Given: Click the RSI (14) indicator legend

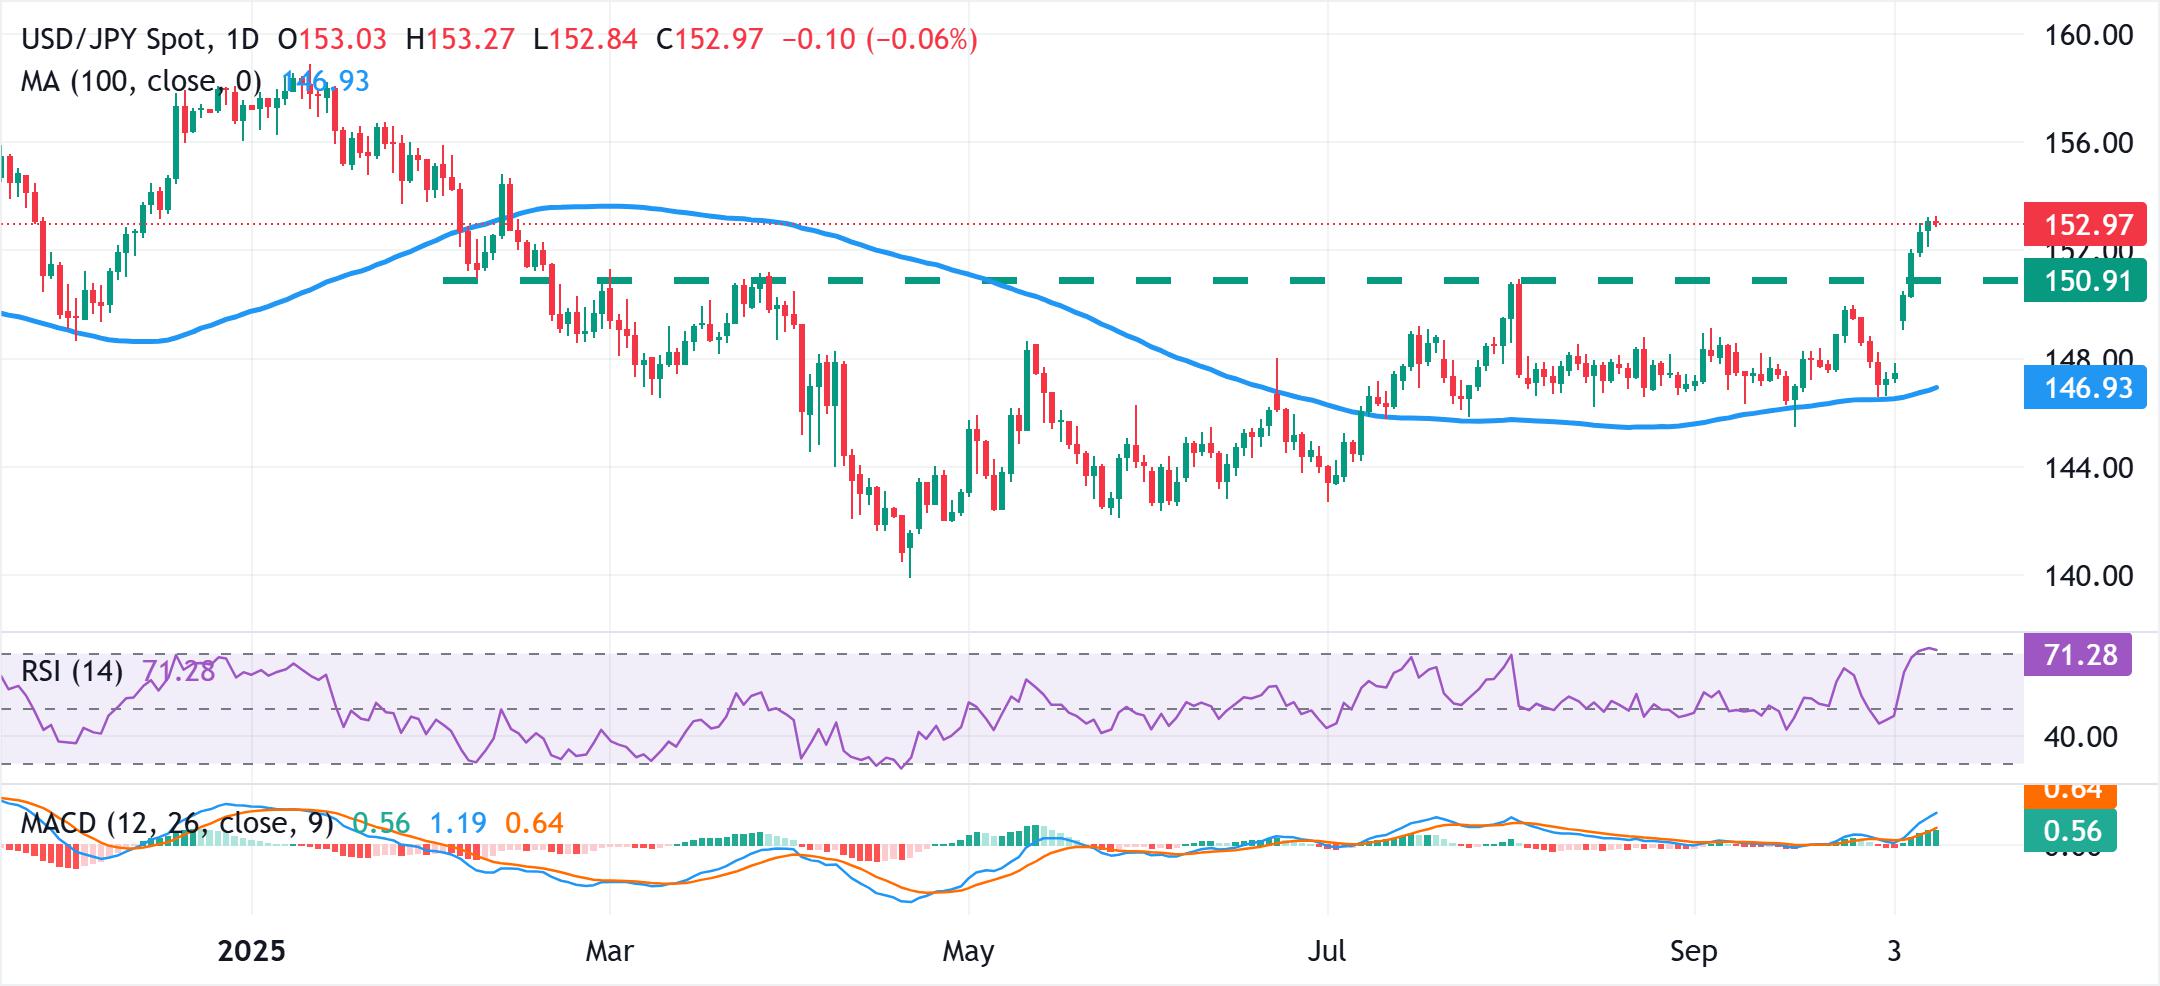Looking at the screenshot, I should (x=72, y=671).
